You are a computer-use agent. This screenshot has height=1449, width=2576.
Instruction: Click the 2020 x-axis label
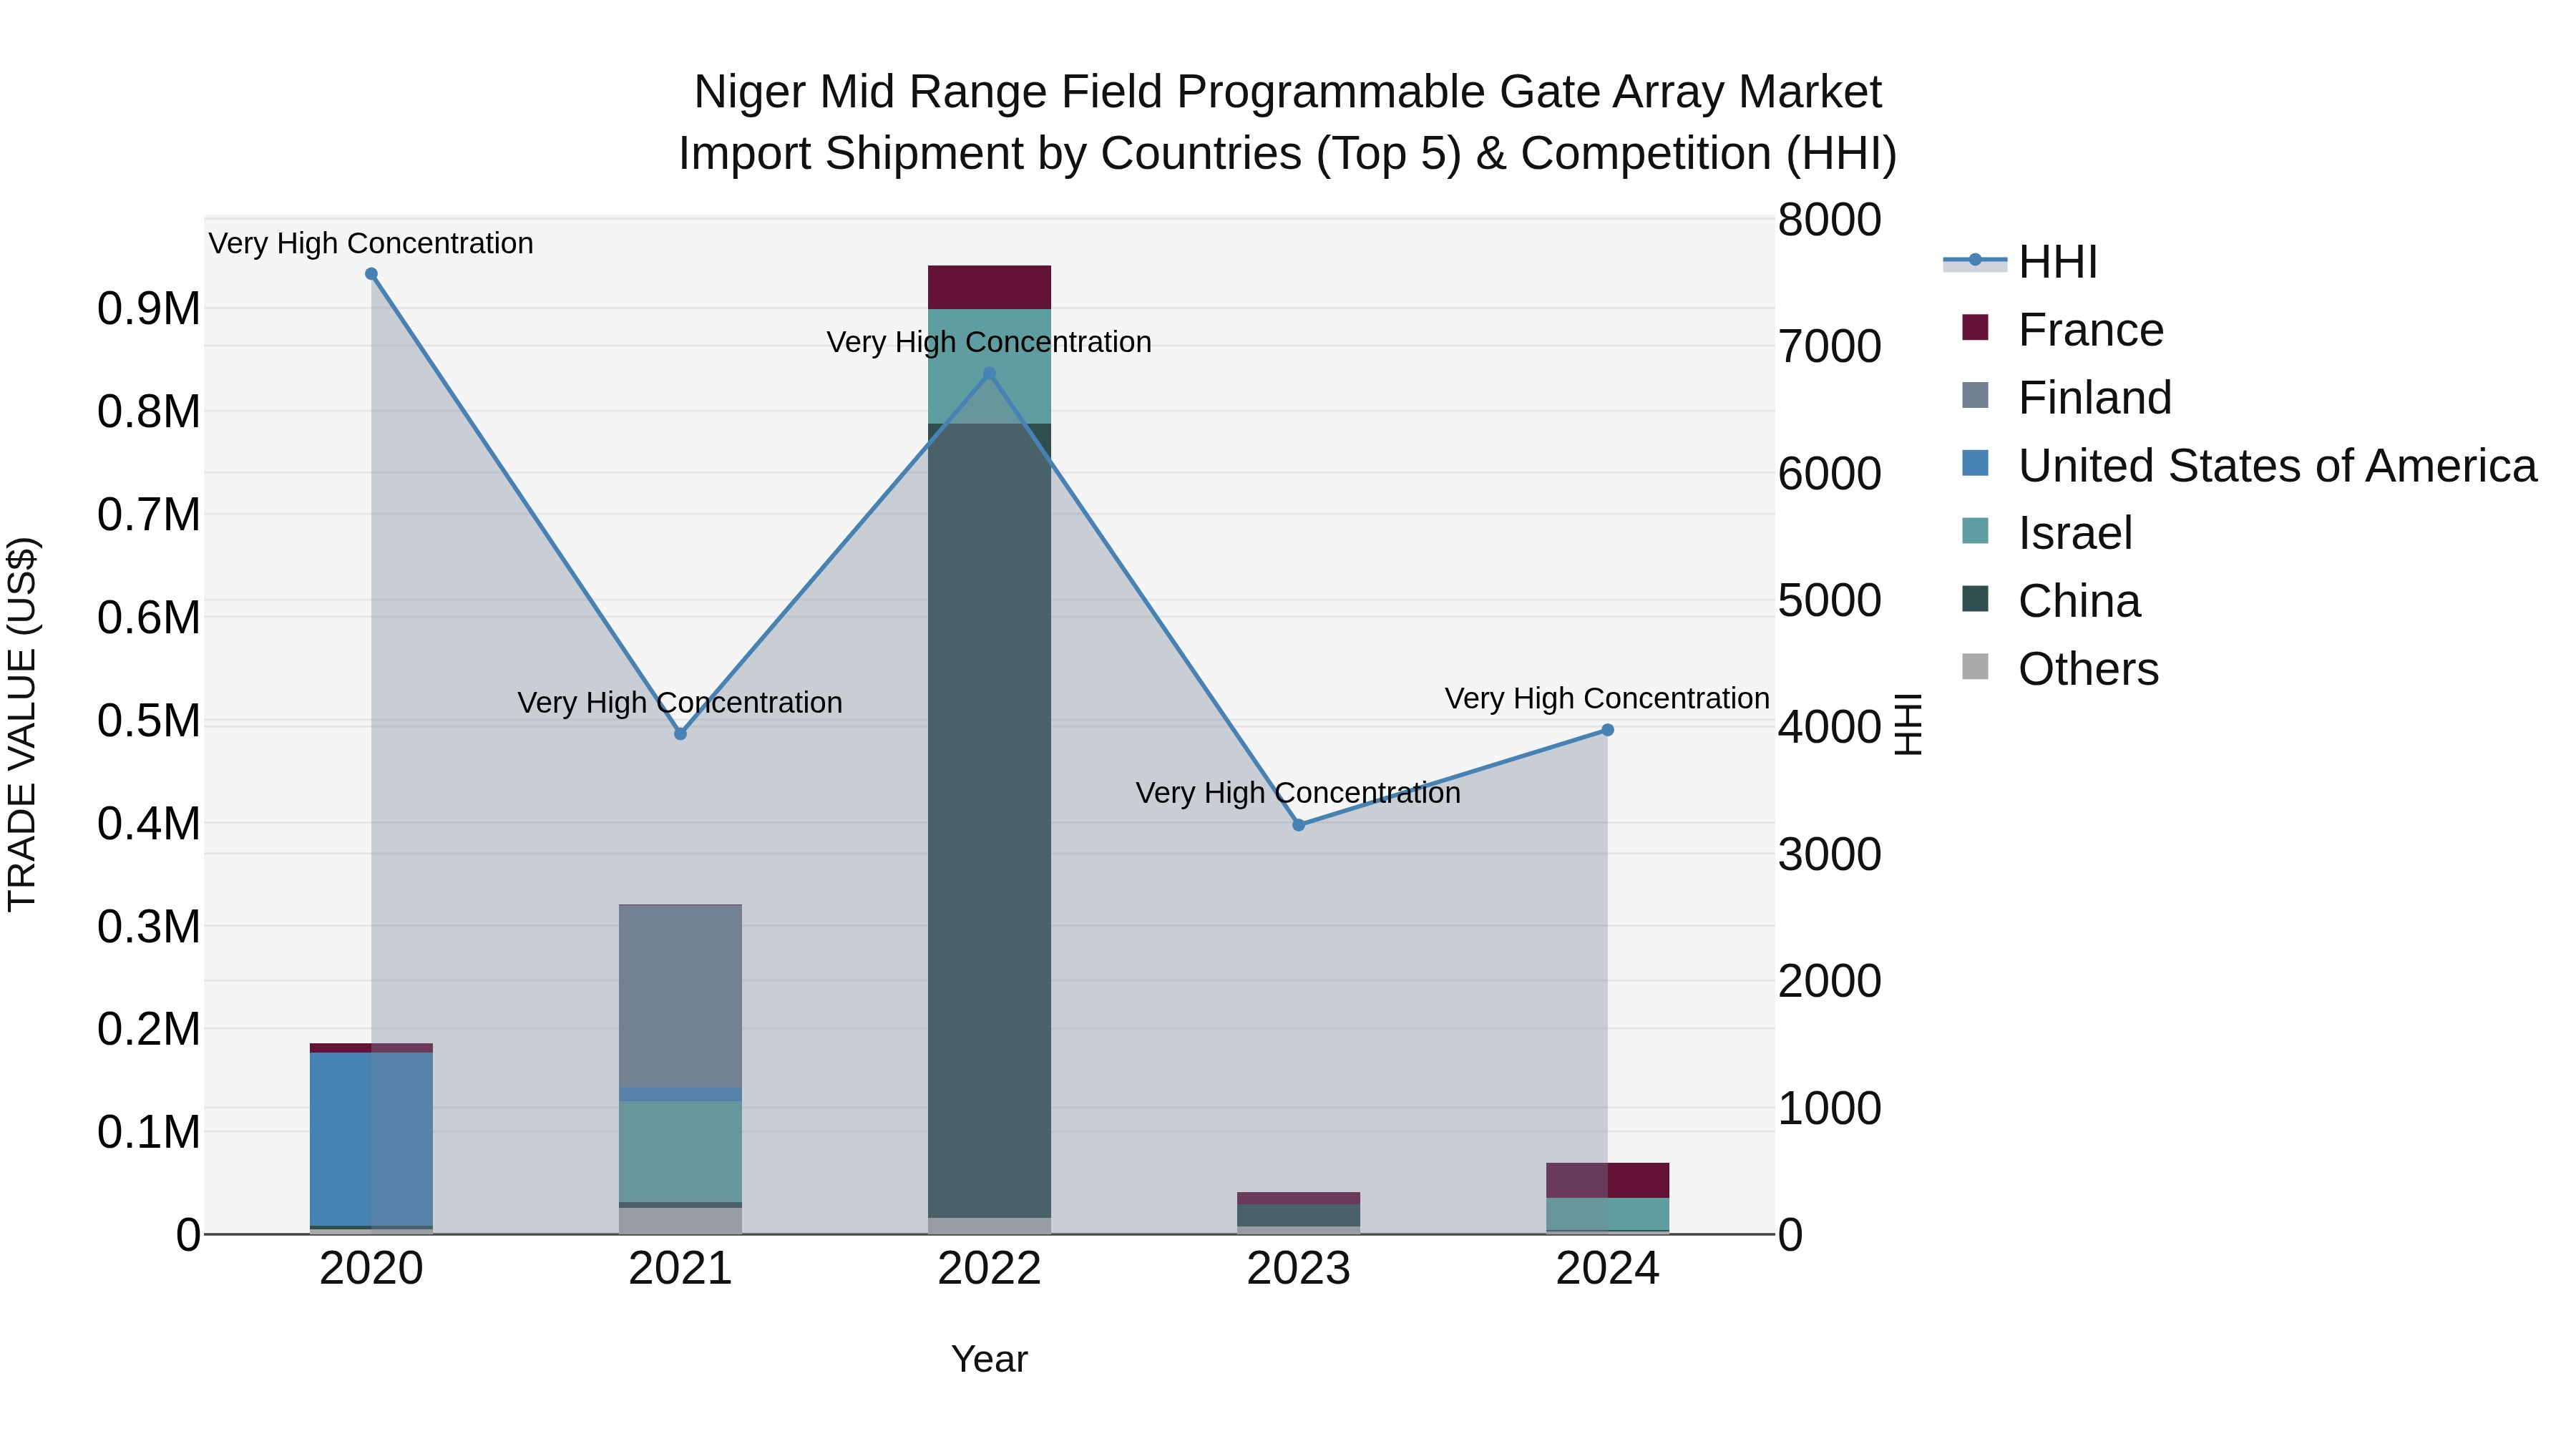(x=371, y=1269)
